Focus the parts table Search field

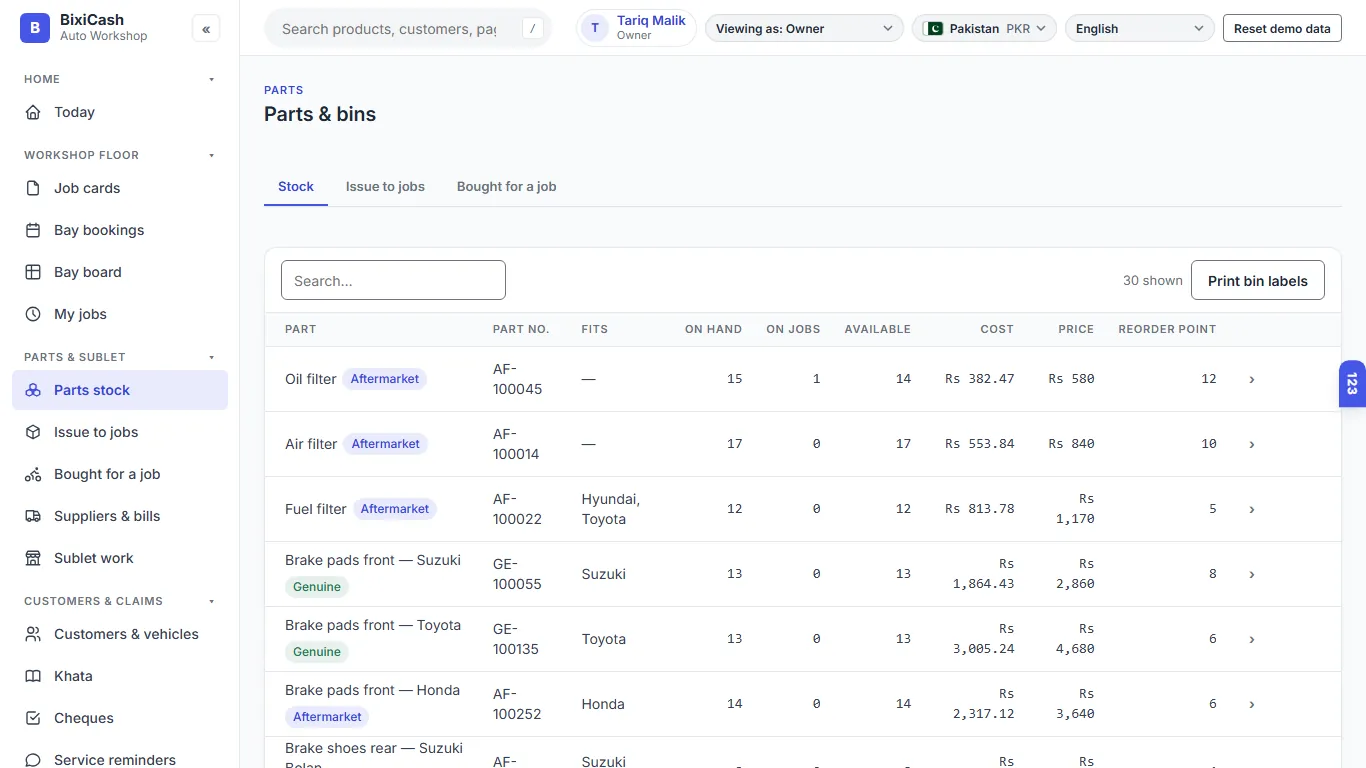(393, 281)
